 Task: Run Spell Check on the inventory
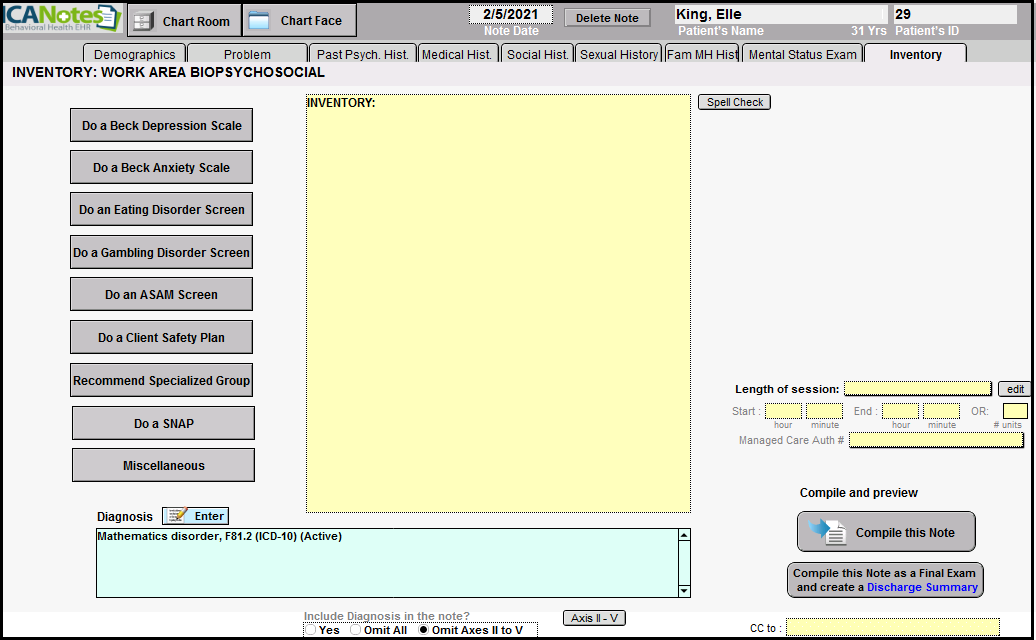click(734, 102)
